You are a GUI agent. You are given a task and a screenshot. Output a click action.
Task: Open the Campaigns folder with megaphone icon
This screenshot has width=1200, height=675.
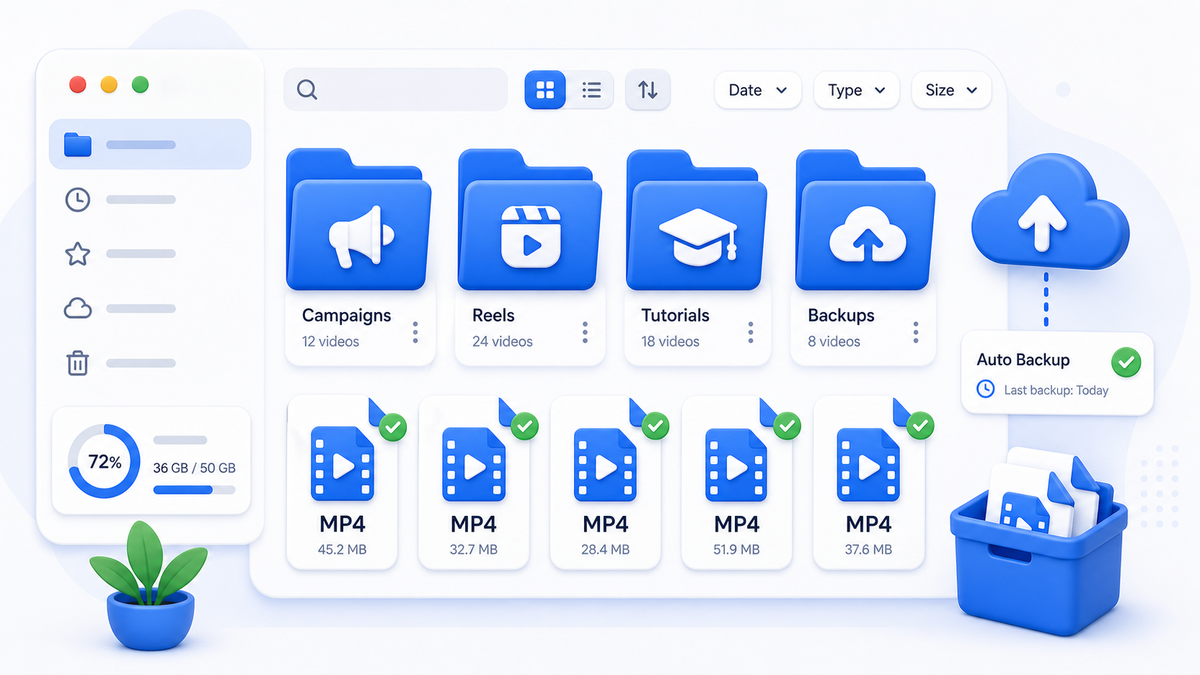pos(359,221)
